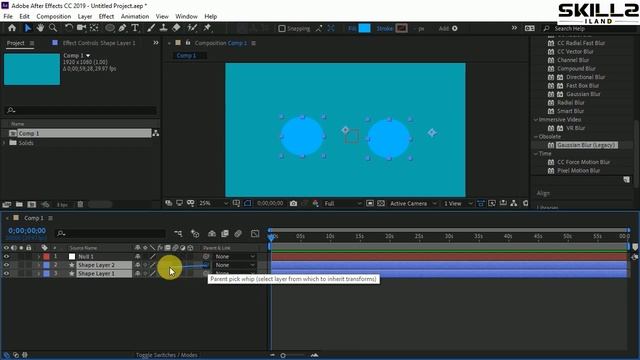Click the Fill color swatch

click(x=364, y=28)
